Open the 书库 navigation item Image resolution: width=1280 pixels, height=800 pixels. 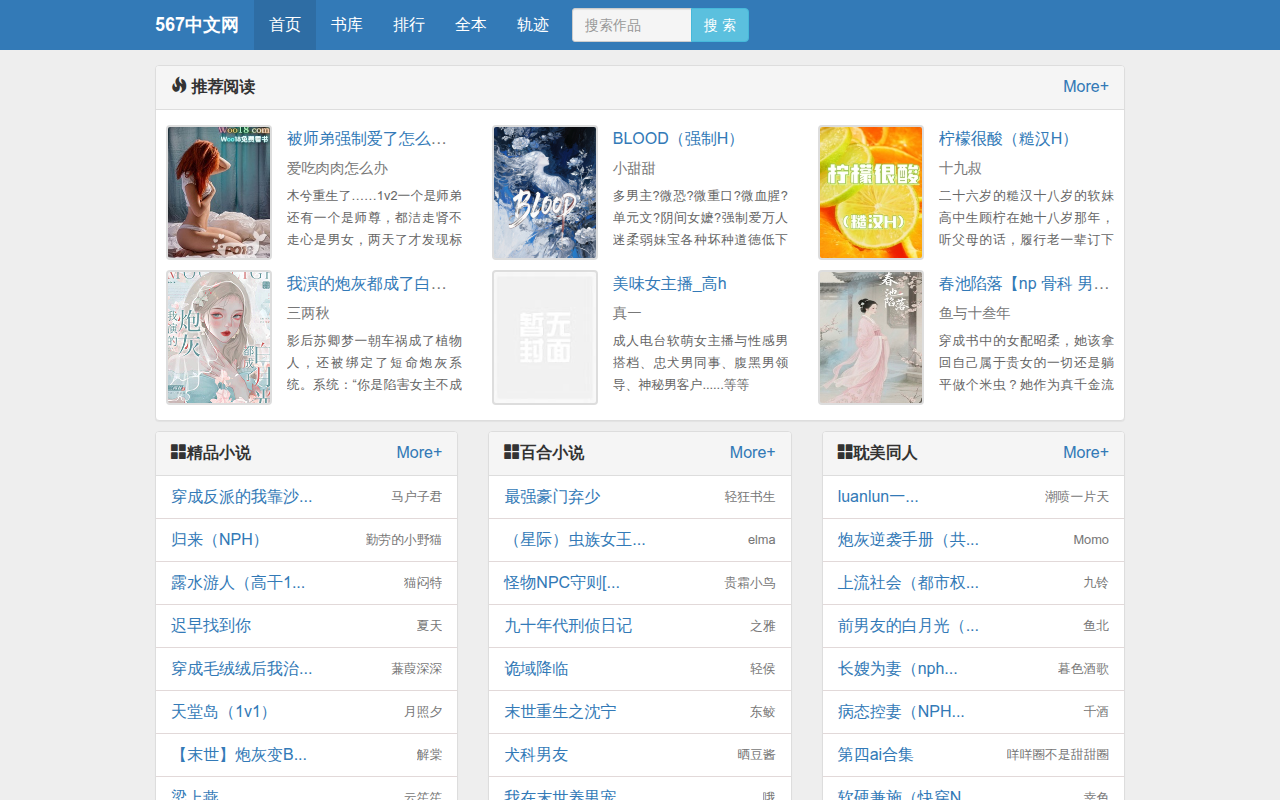tap(347, 25)
